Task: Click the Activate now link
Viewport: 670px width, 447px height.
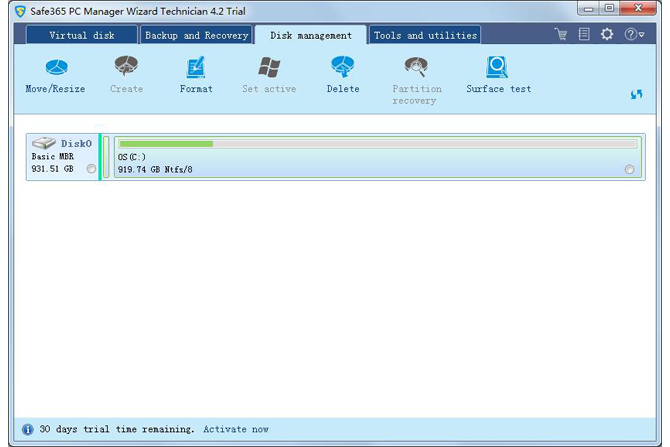Action: coord(236,429)
